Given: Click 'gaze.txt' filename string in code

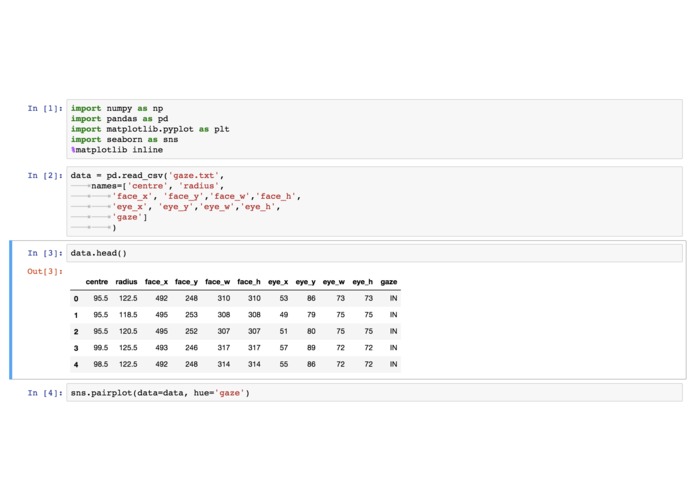Looking at the screenshot, I should [194, 175].
